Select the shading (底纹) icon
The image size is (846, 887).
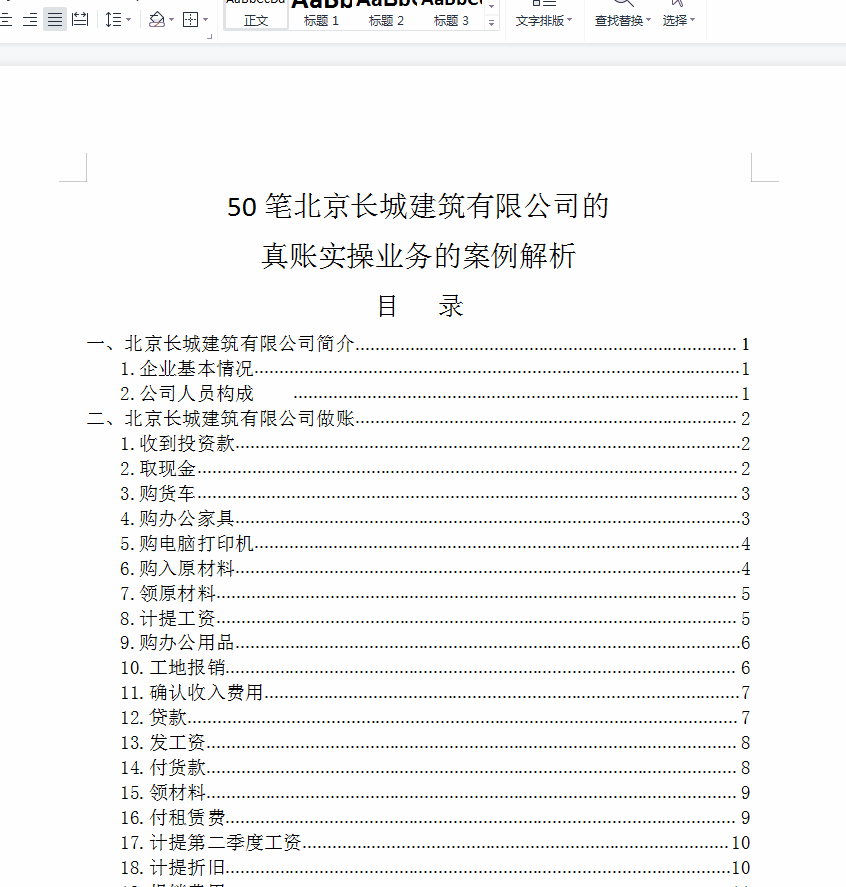coord(158,19)
